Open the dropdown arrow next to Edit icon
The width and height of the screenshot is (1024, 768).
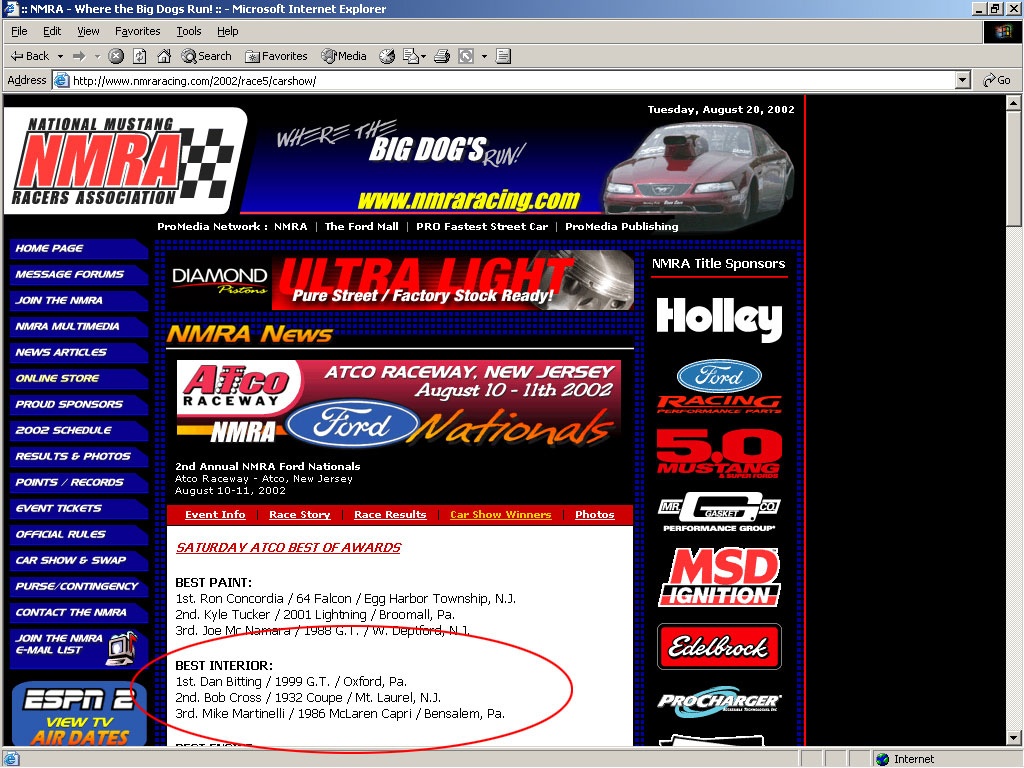pyautogui.click(x=484, y=56)
